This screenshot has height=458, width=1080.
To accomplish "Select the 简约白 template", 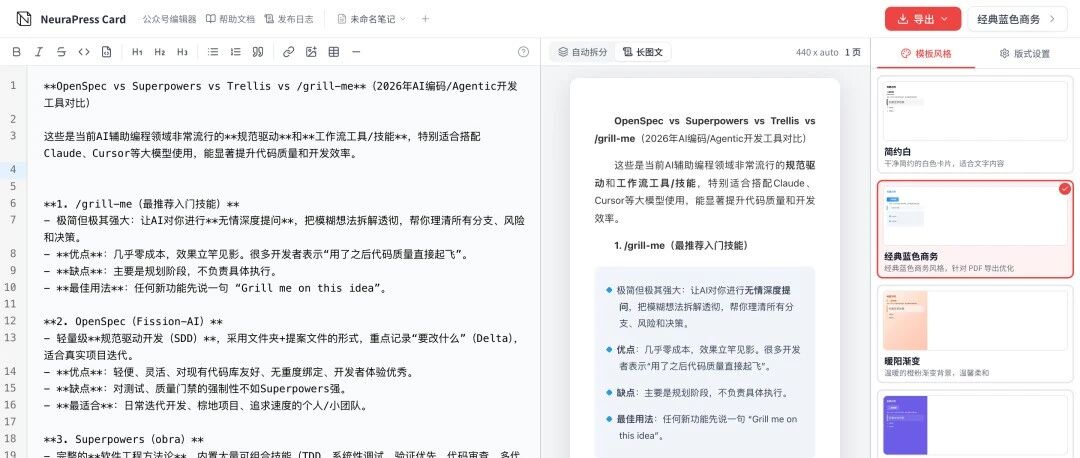I will (975, 124).
